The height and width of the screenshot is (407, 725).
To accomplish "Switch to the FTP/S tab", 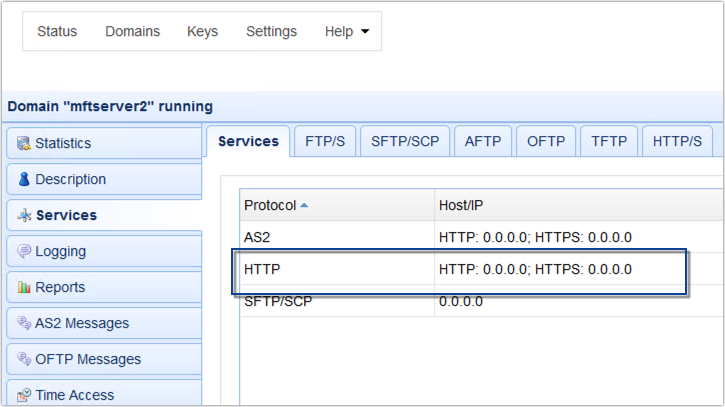I will (325, 141).
